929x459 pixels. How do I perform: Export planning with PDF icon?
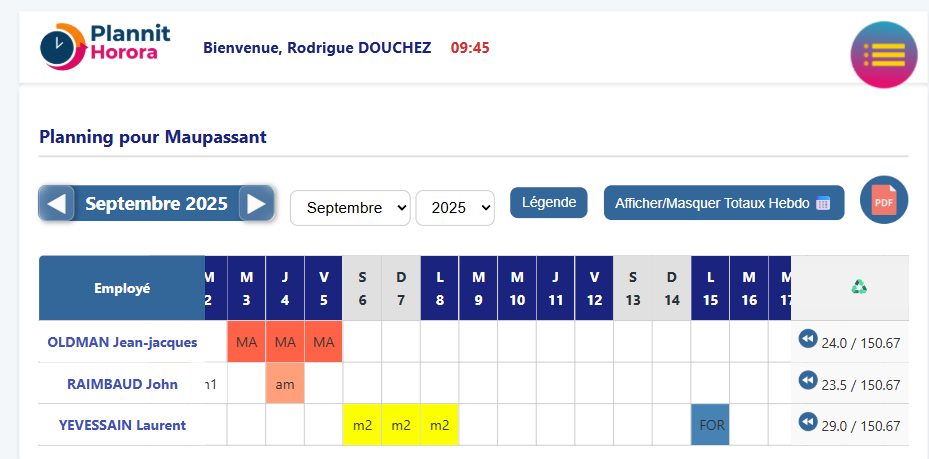click(883, 200)
